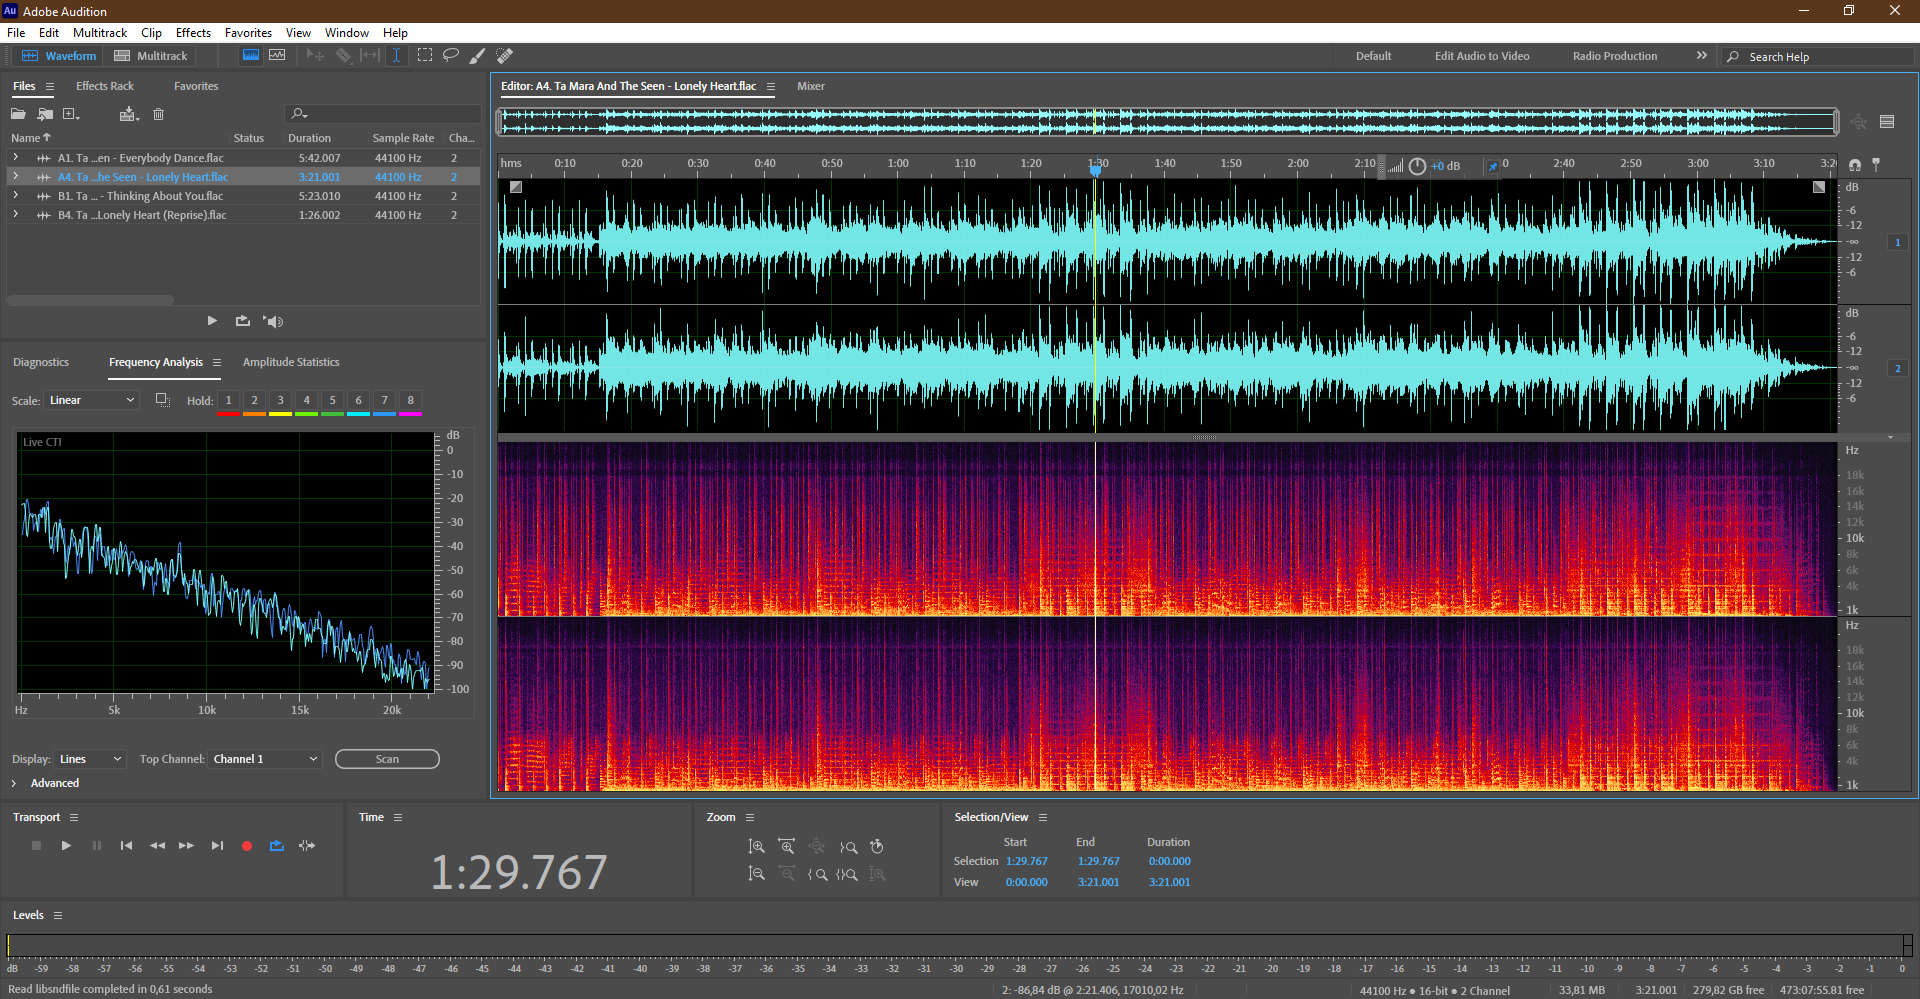Click the Scan button

[387, 759]
